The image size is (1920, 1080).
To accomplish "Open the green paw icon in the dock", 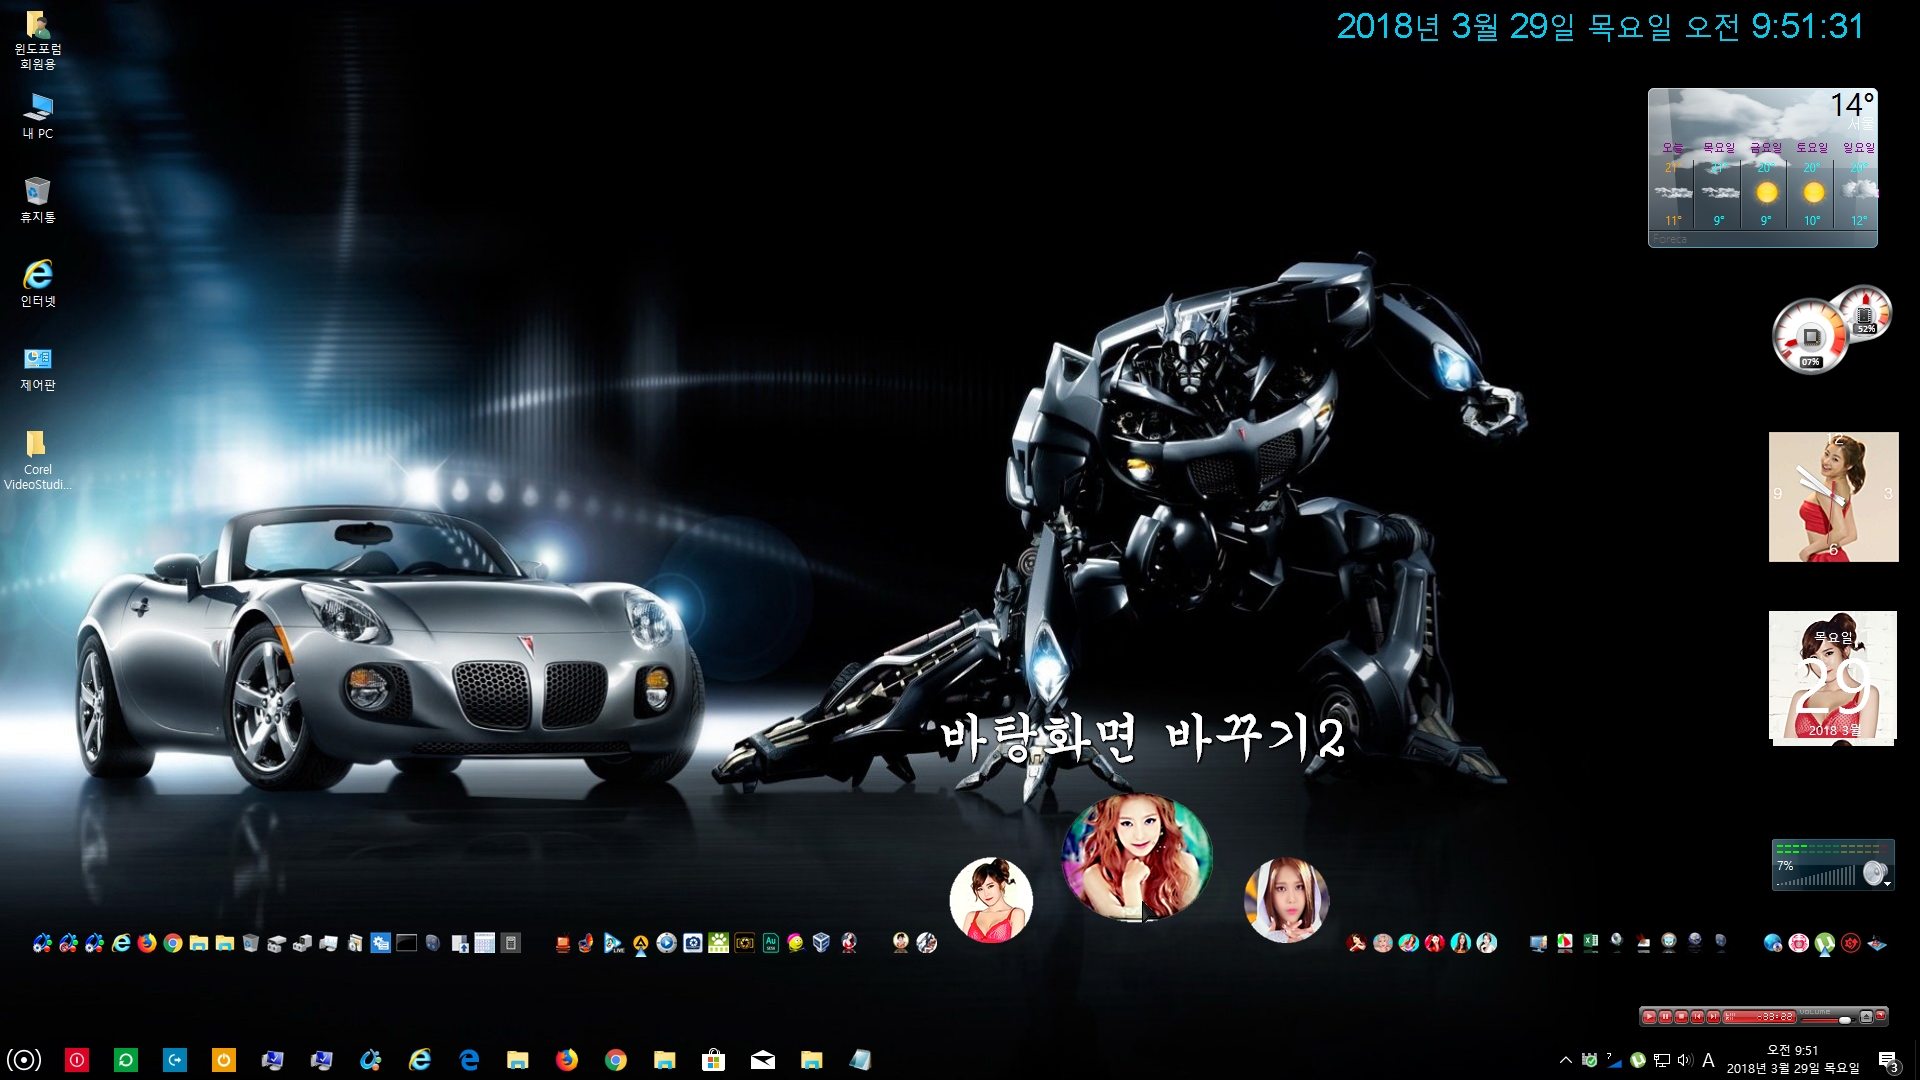I will 718,943.
